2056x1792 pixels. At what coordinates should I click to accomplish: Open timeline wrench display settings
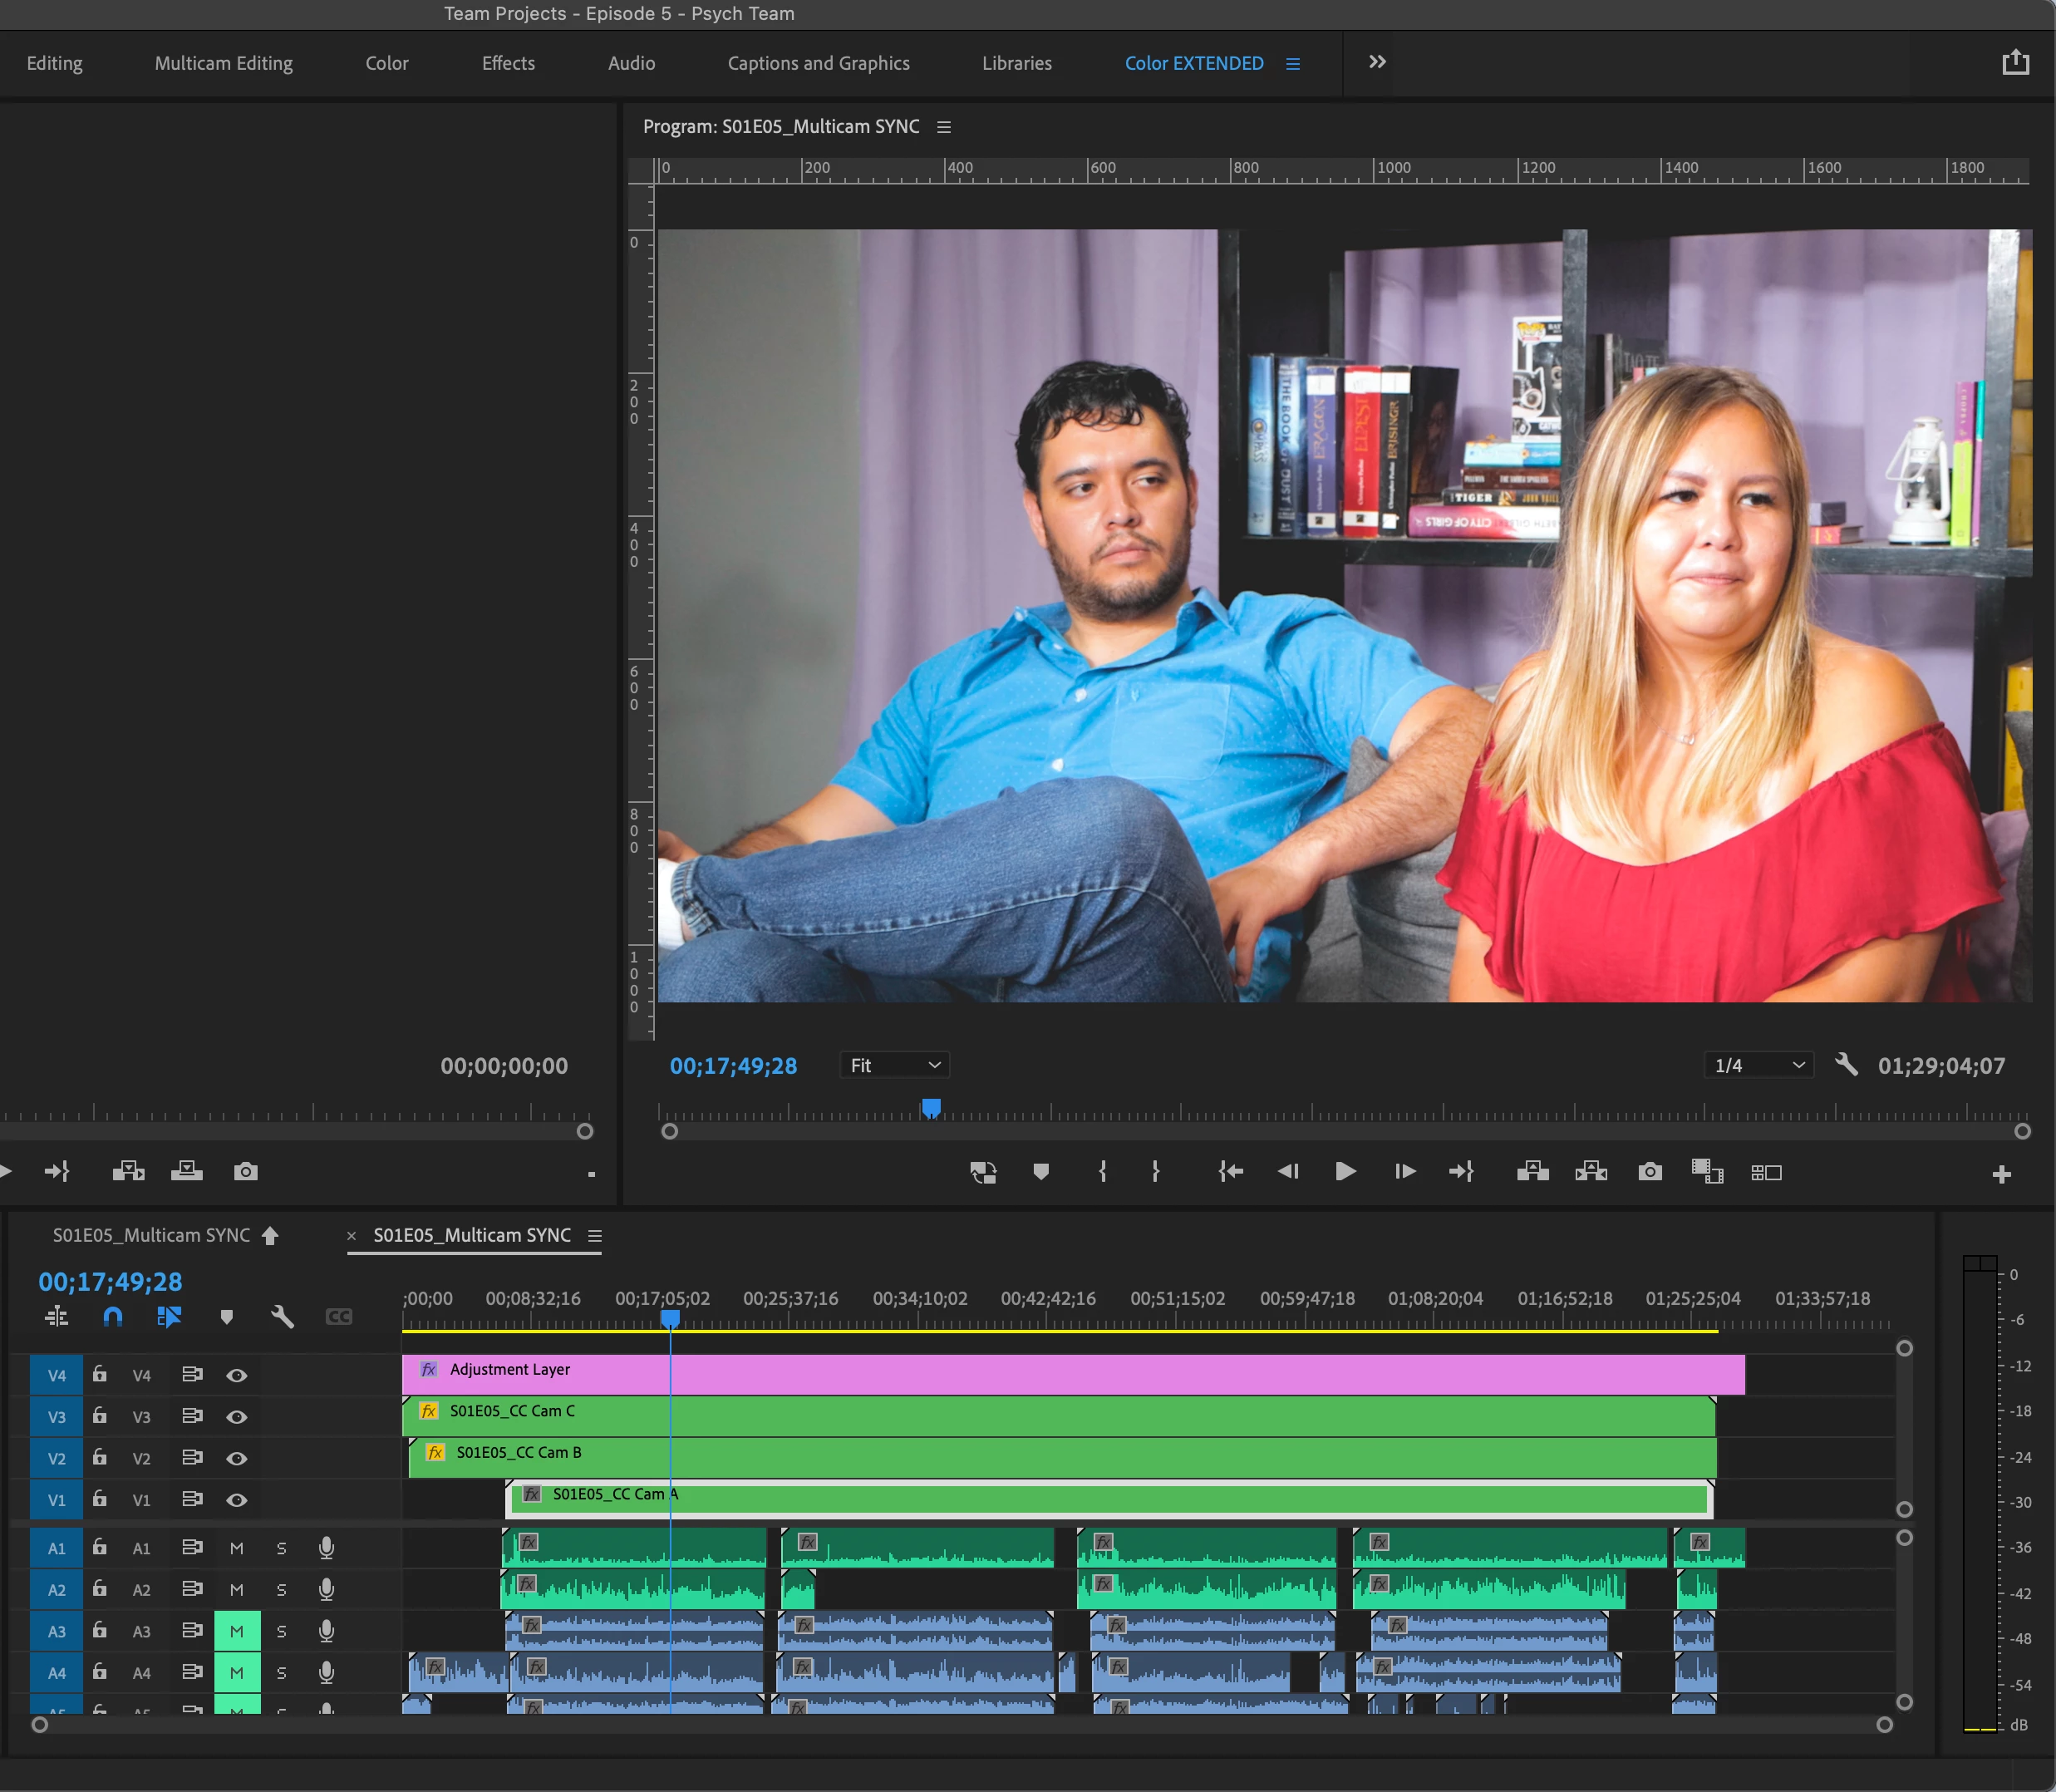[x=282, y=1317]
